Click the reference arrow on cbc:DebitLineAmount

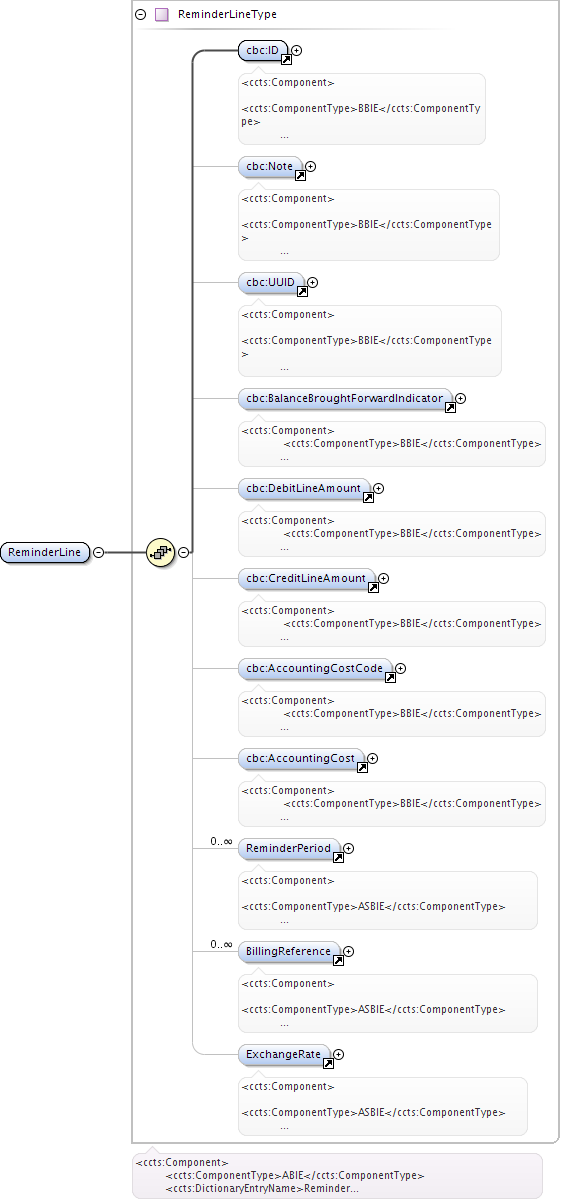(x=368, y=497)
